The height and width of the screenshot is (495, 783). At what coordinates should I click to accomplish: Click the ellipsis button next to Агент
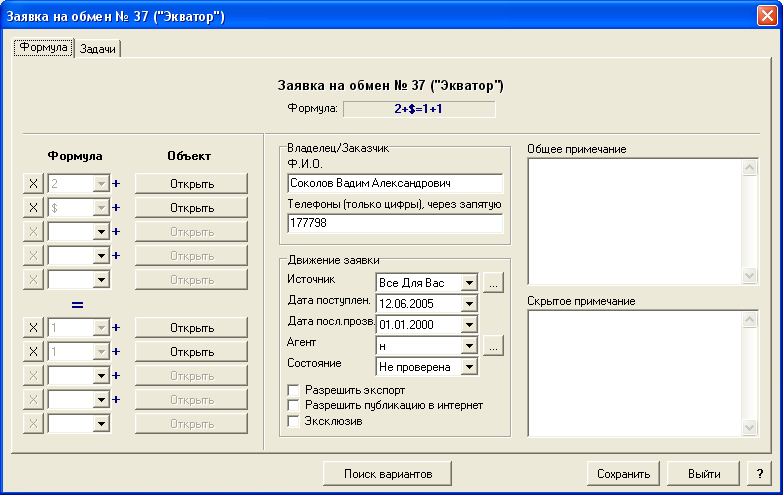pos(493,346)
